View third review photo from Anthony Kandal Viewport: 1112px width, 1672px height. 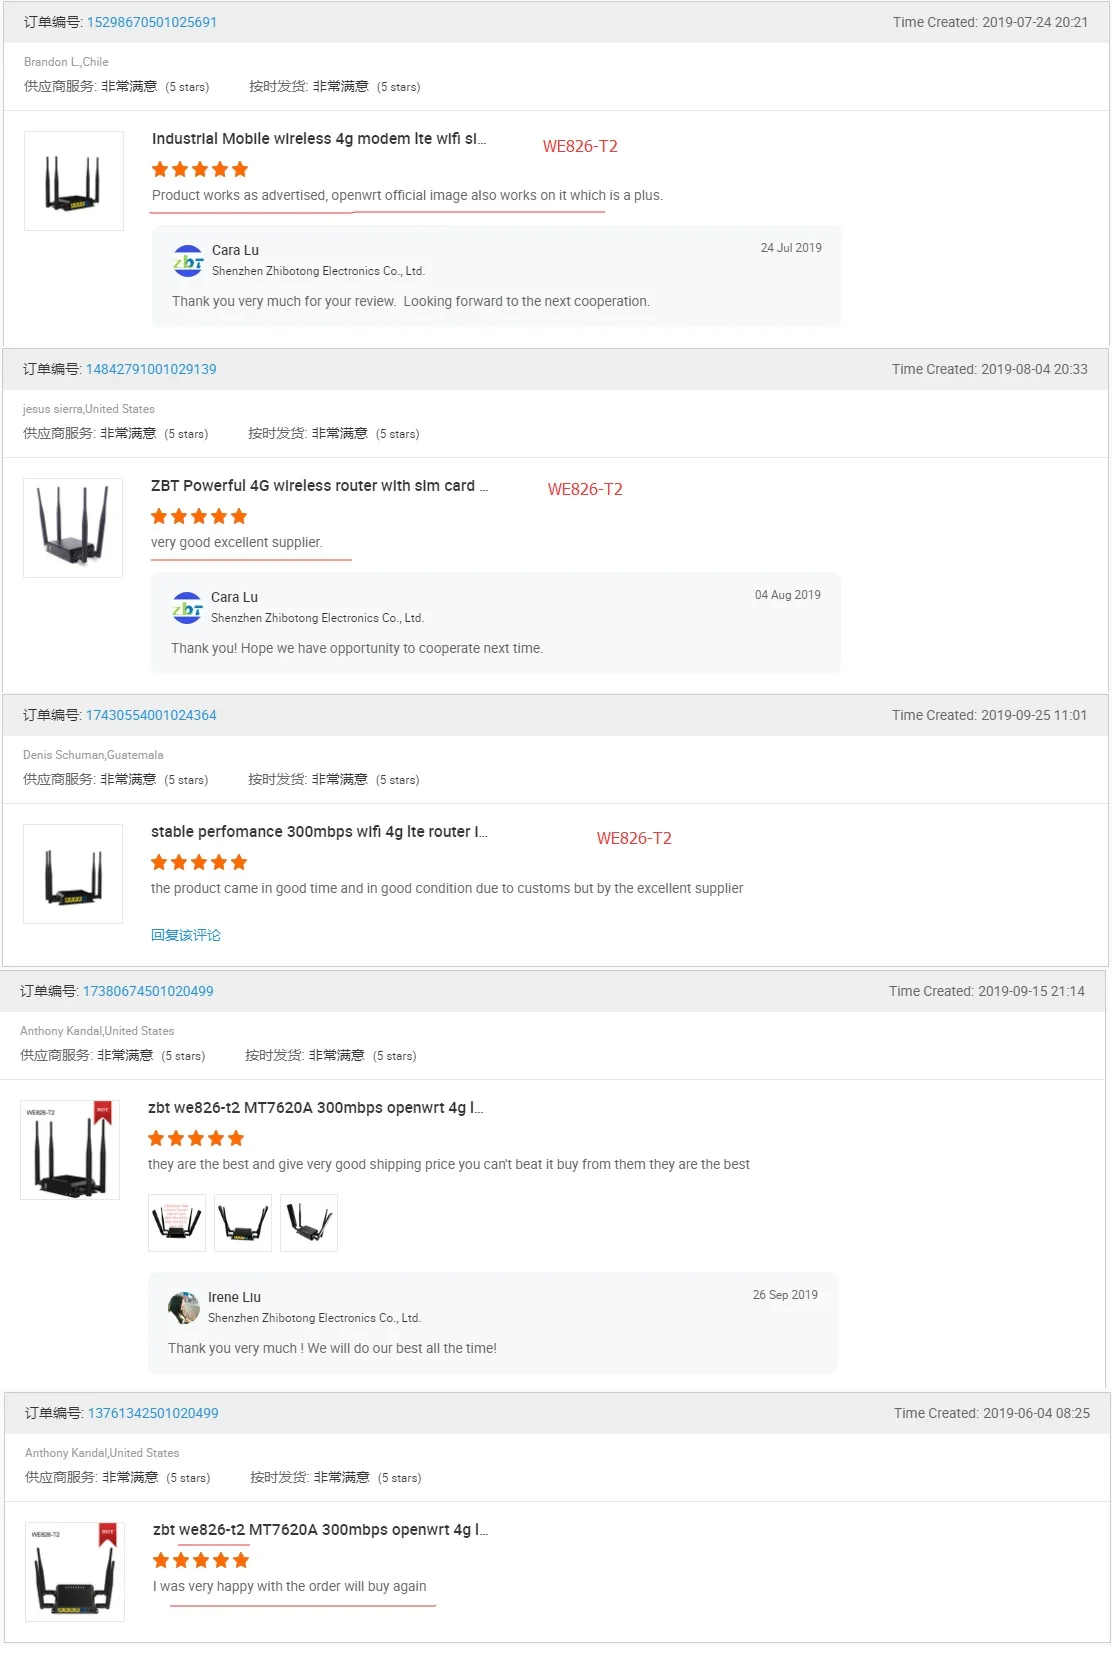[309, 1222]
